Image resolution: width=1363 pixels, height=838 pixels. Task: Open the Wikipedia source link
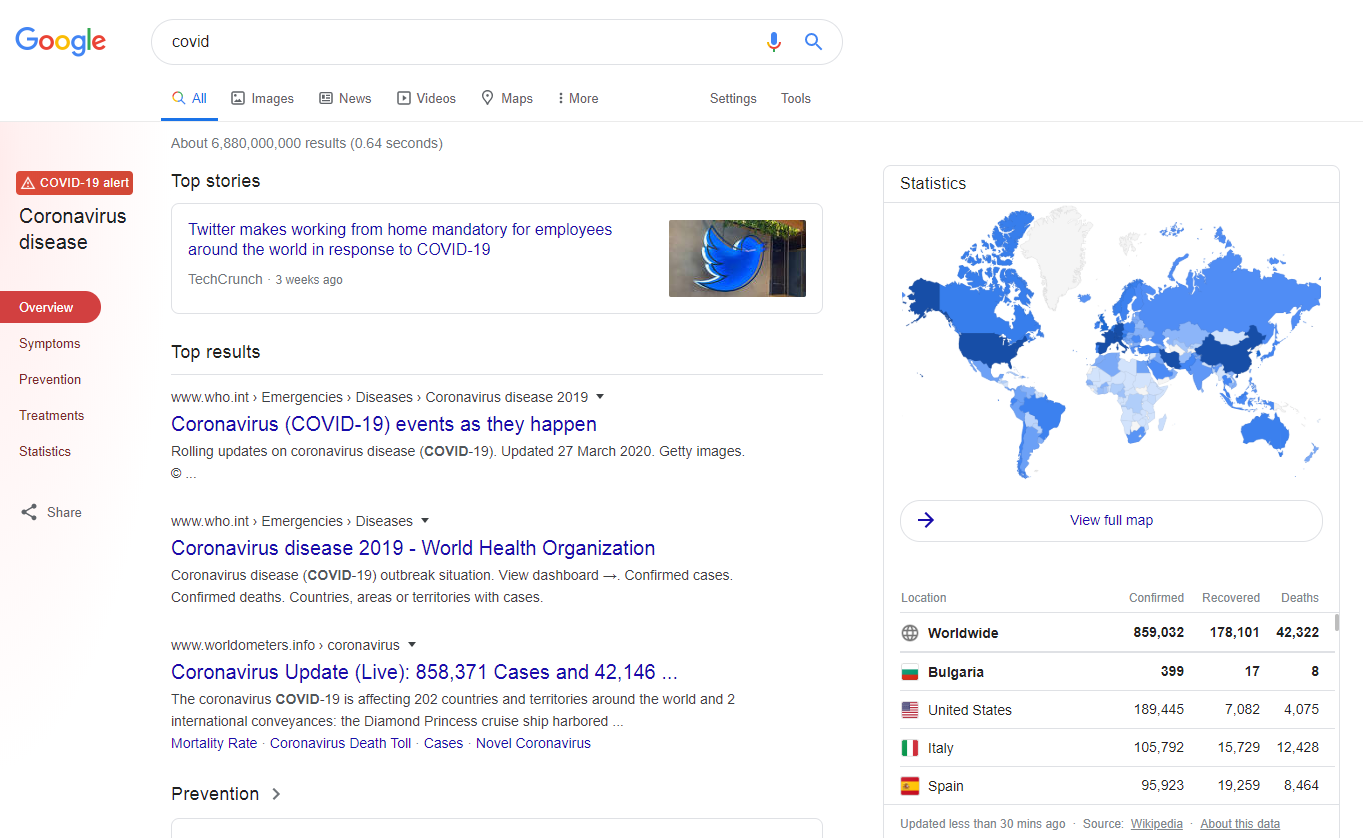tap(1156, 824)
